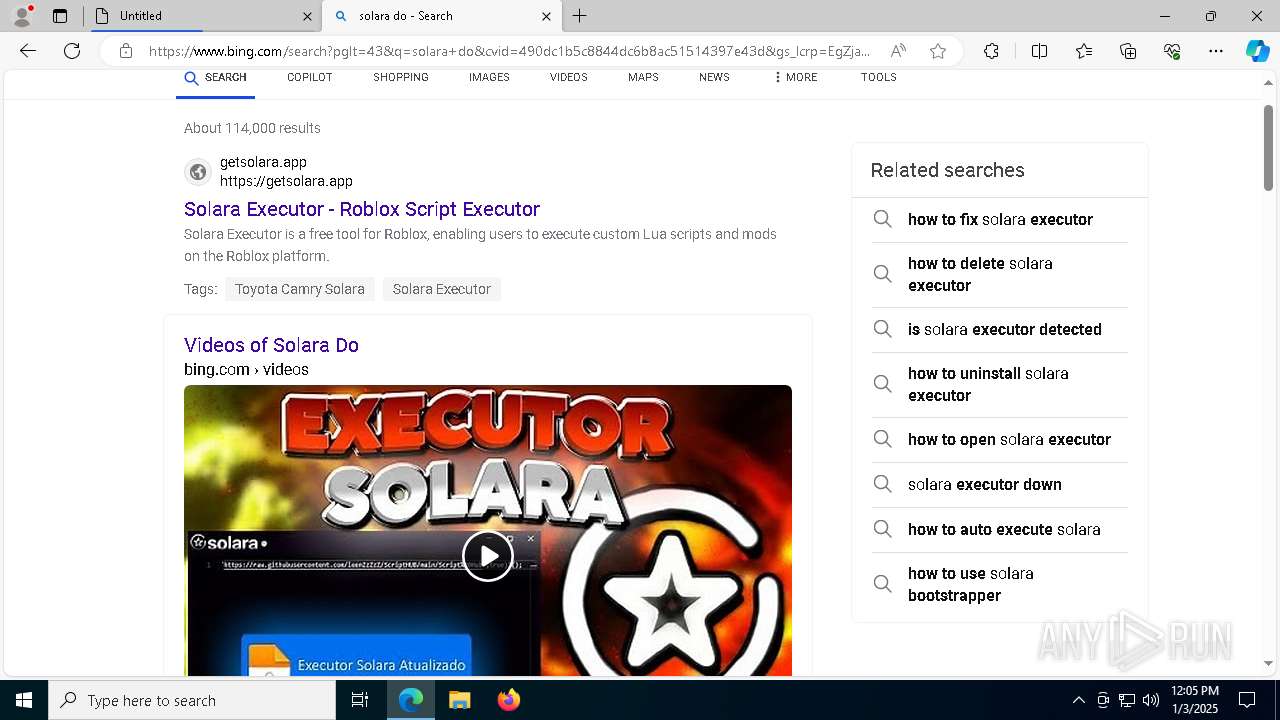Open Settings and more ellipsis menu
The height and width of the screenshot is (720, 1280).
point(1216,51)
